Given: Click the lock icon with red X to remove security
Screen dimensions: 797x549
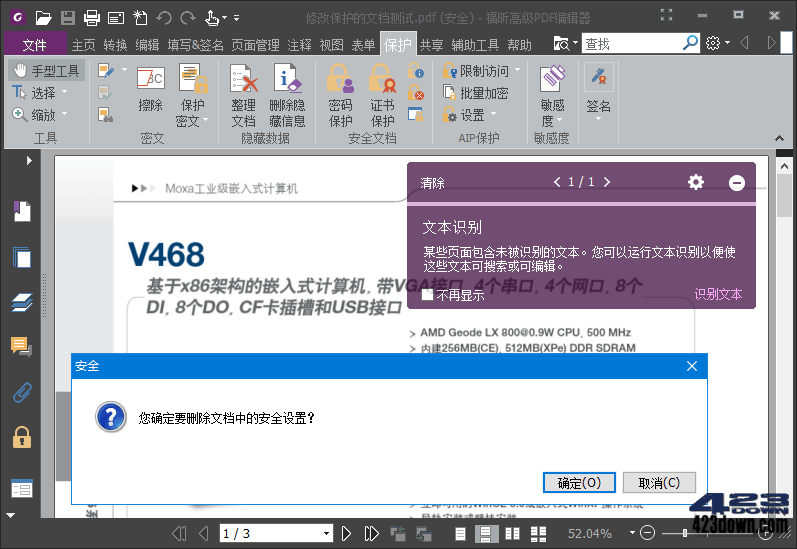Looking at the screenshot, I should (415, 92).
